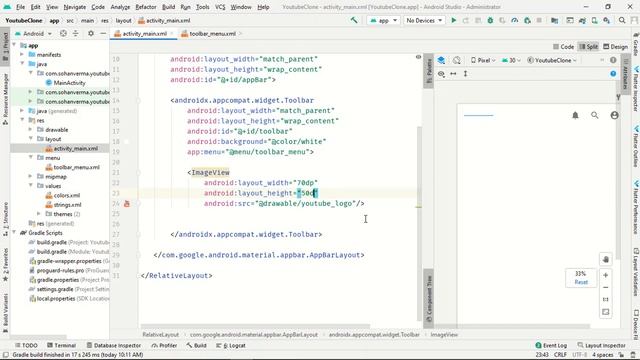Collapse the Gradle Scripts node
Screen dimensions: 640x360
pos(14,233)
